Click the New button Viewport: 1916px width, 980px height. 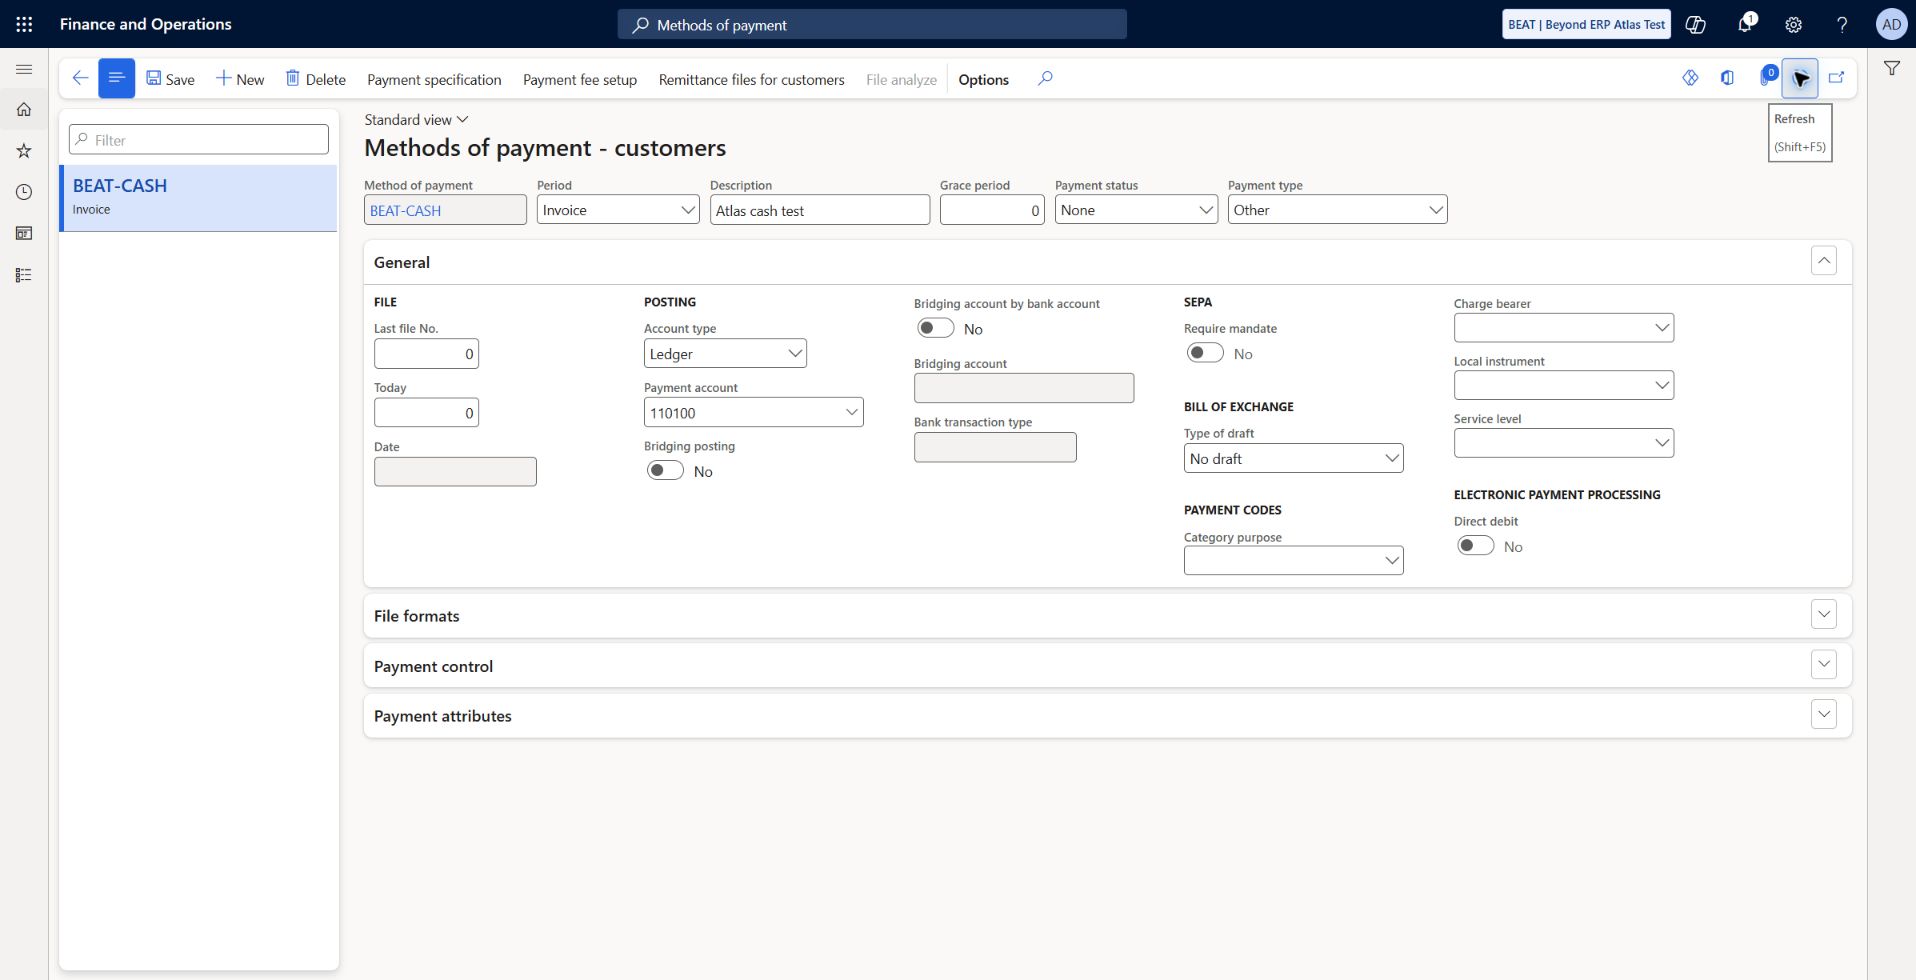click(240, 79)
